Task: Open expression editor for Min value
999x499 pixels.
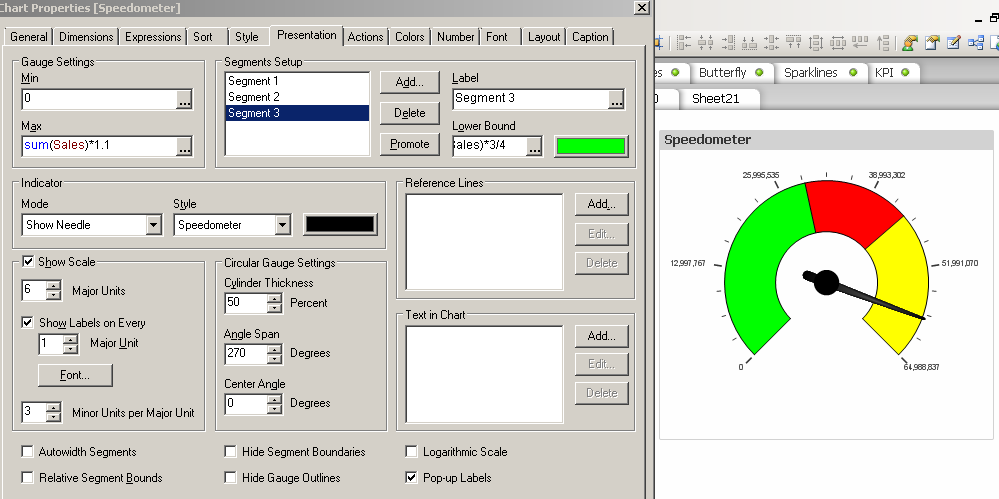Action: click(184, 99)
